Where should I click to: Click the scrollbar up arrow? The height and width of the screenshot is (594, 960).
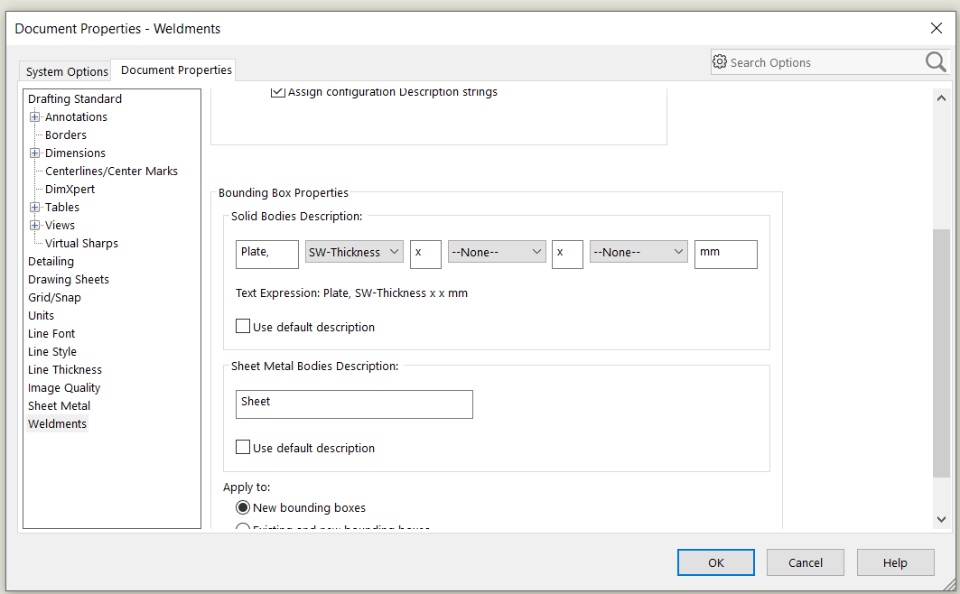click(941, 99)
